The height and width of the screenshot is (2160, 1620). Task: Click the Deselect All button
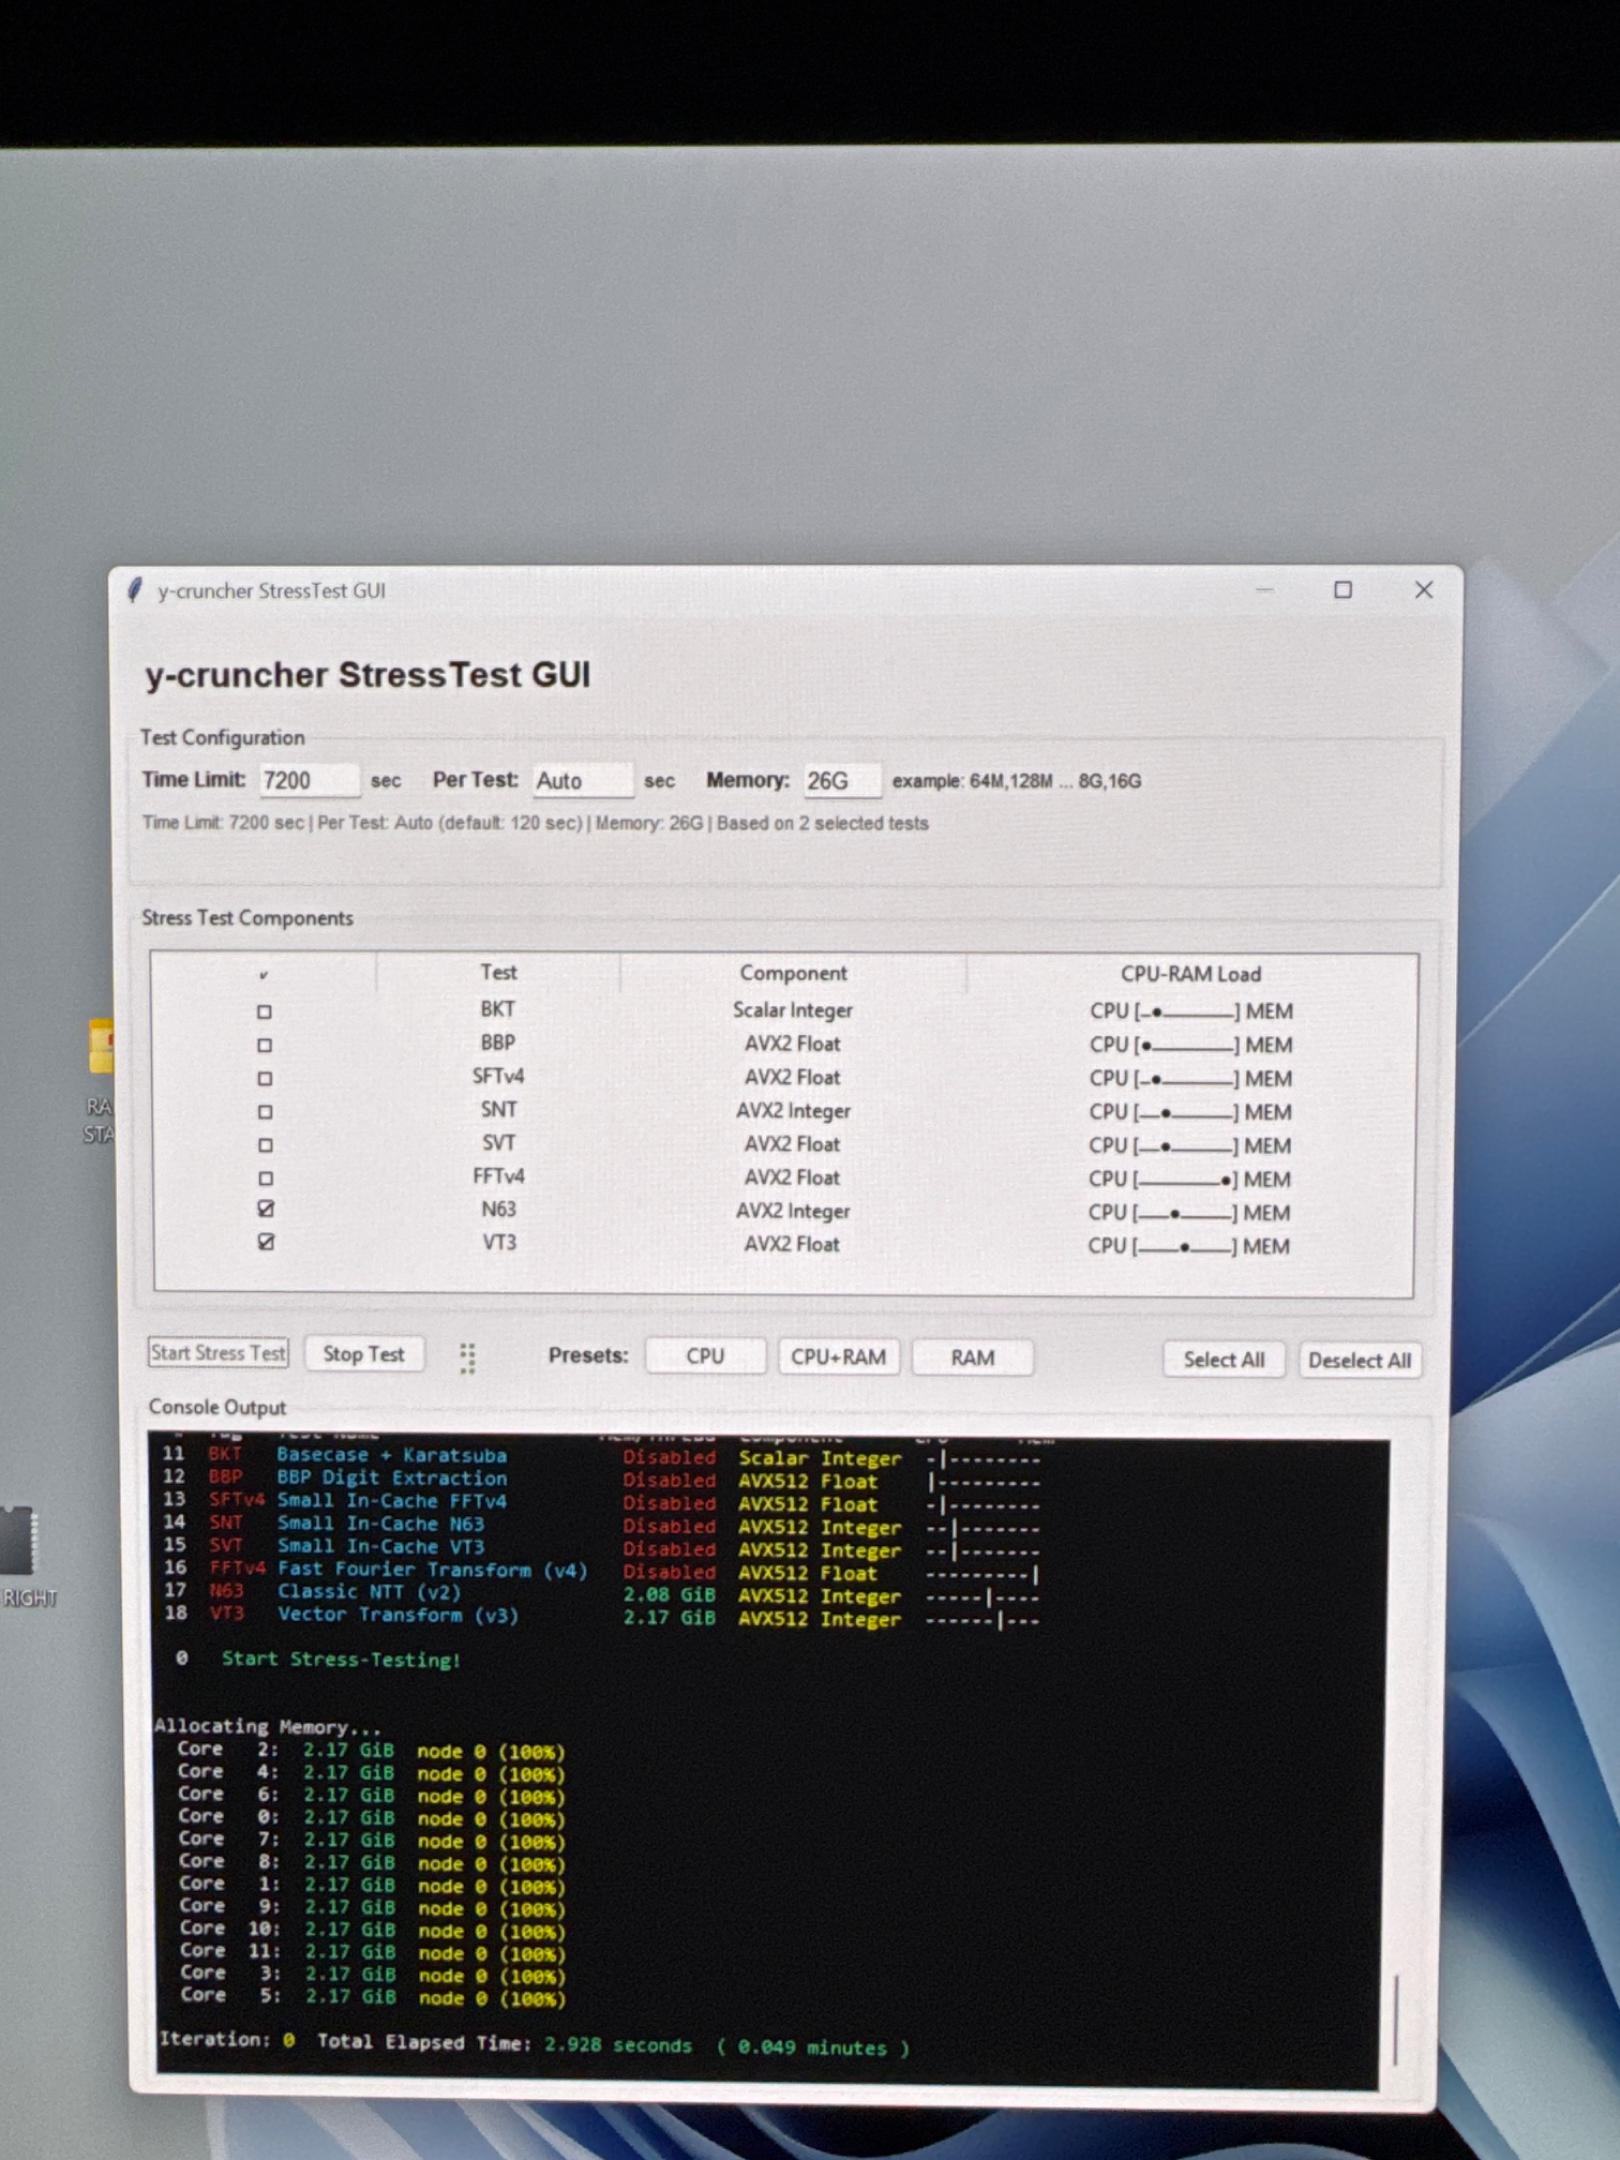click(x=1359, y=1361)
